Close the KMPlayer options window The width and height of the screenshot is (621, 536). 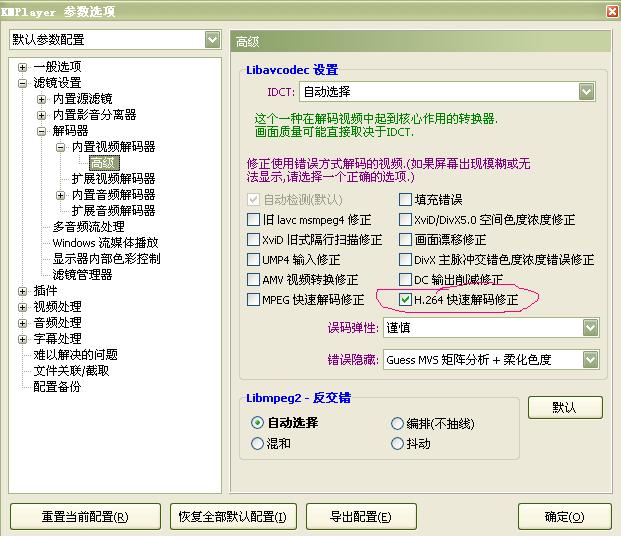click(612, 11)
